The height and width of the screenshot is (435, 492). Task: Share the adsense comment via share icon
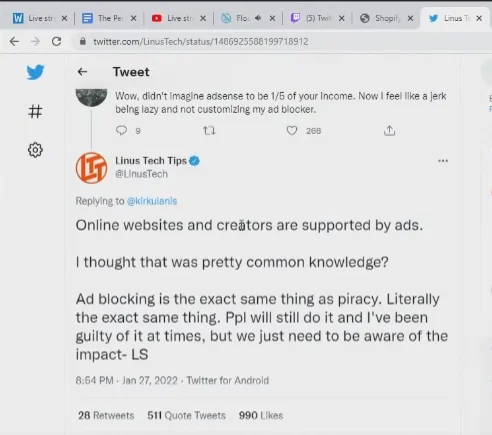[x=389, y=131]
